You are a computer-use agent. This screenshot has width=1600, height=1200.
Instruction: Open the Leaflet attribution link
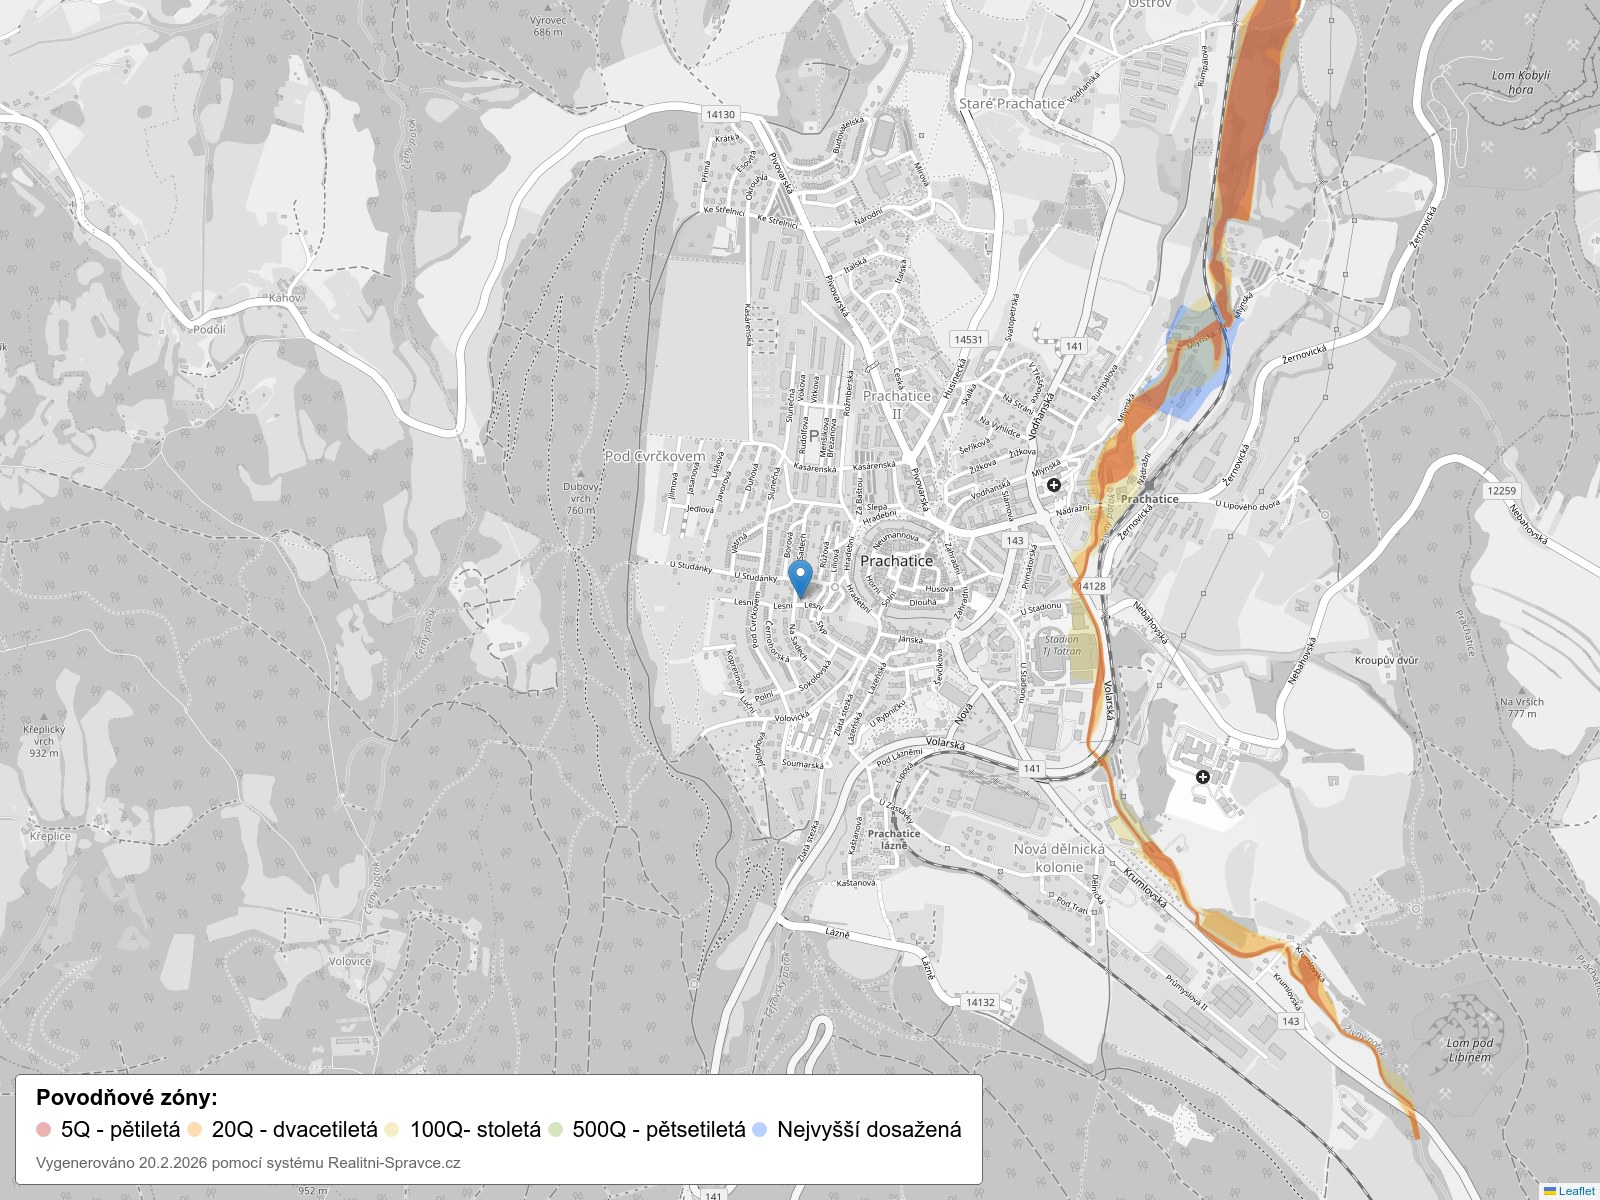pos(1576,1191)
